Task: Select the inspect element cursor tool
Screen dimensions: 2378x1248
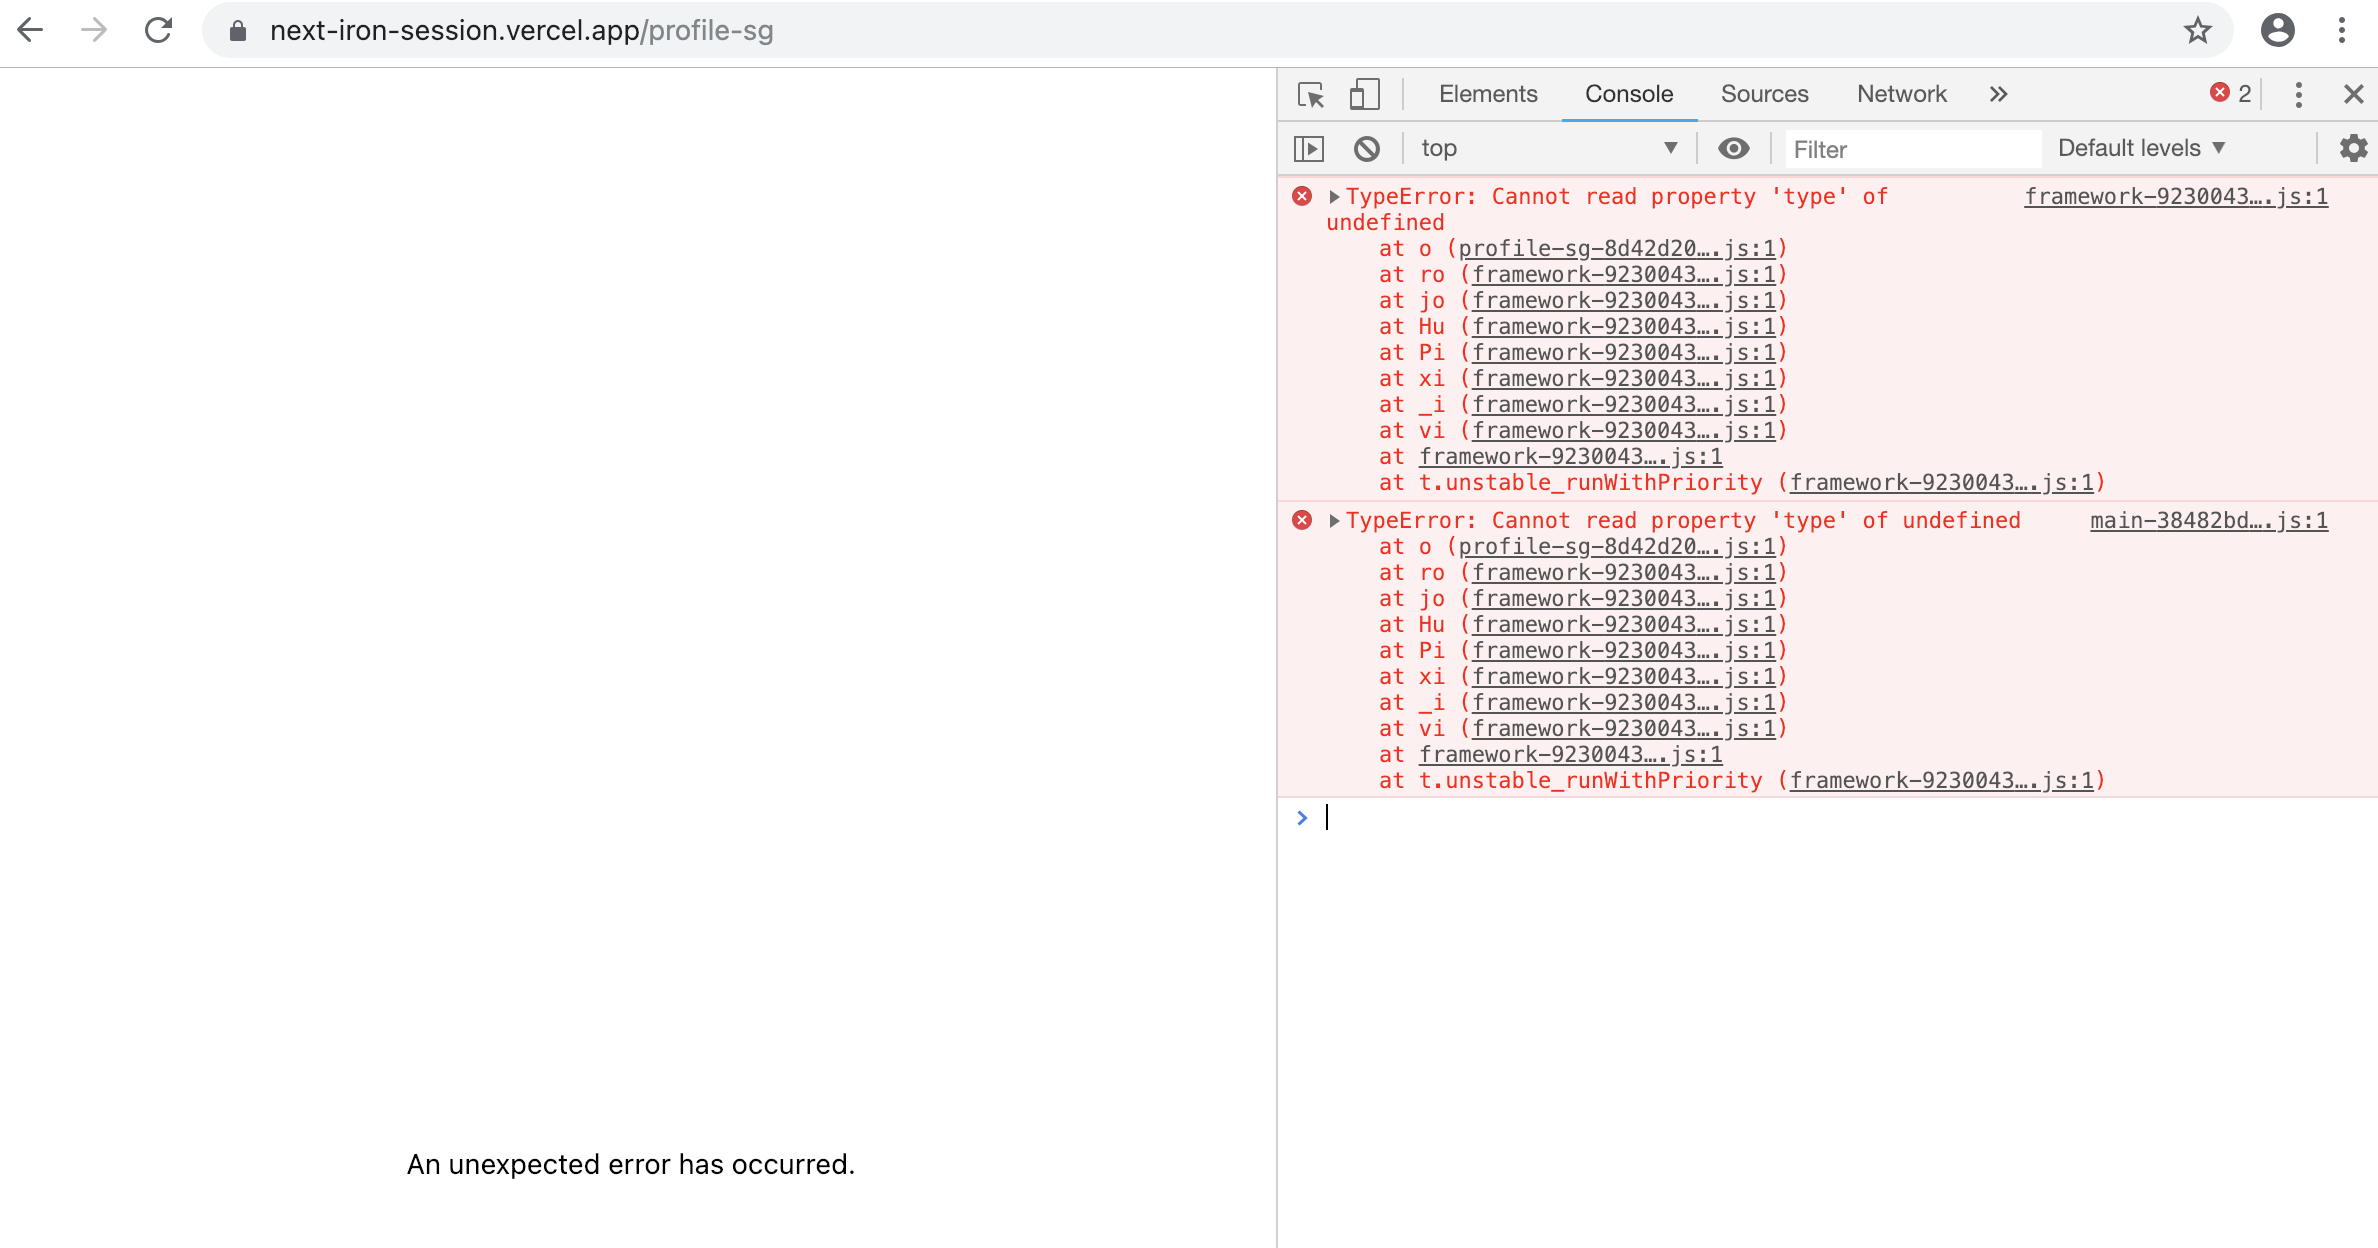Action: tap(1311, 94)
